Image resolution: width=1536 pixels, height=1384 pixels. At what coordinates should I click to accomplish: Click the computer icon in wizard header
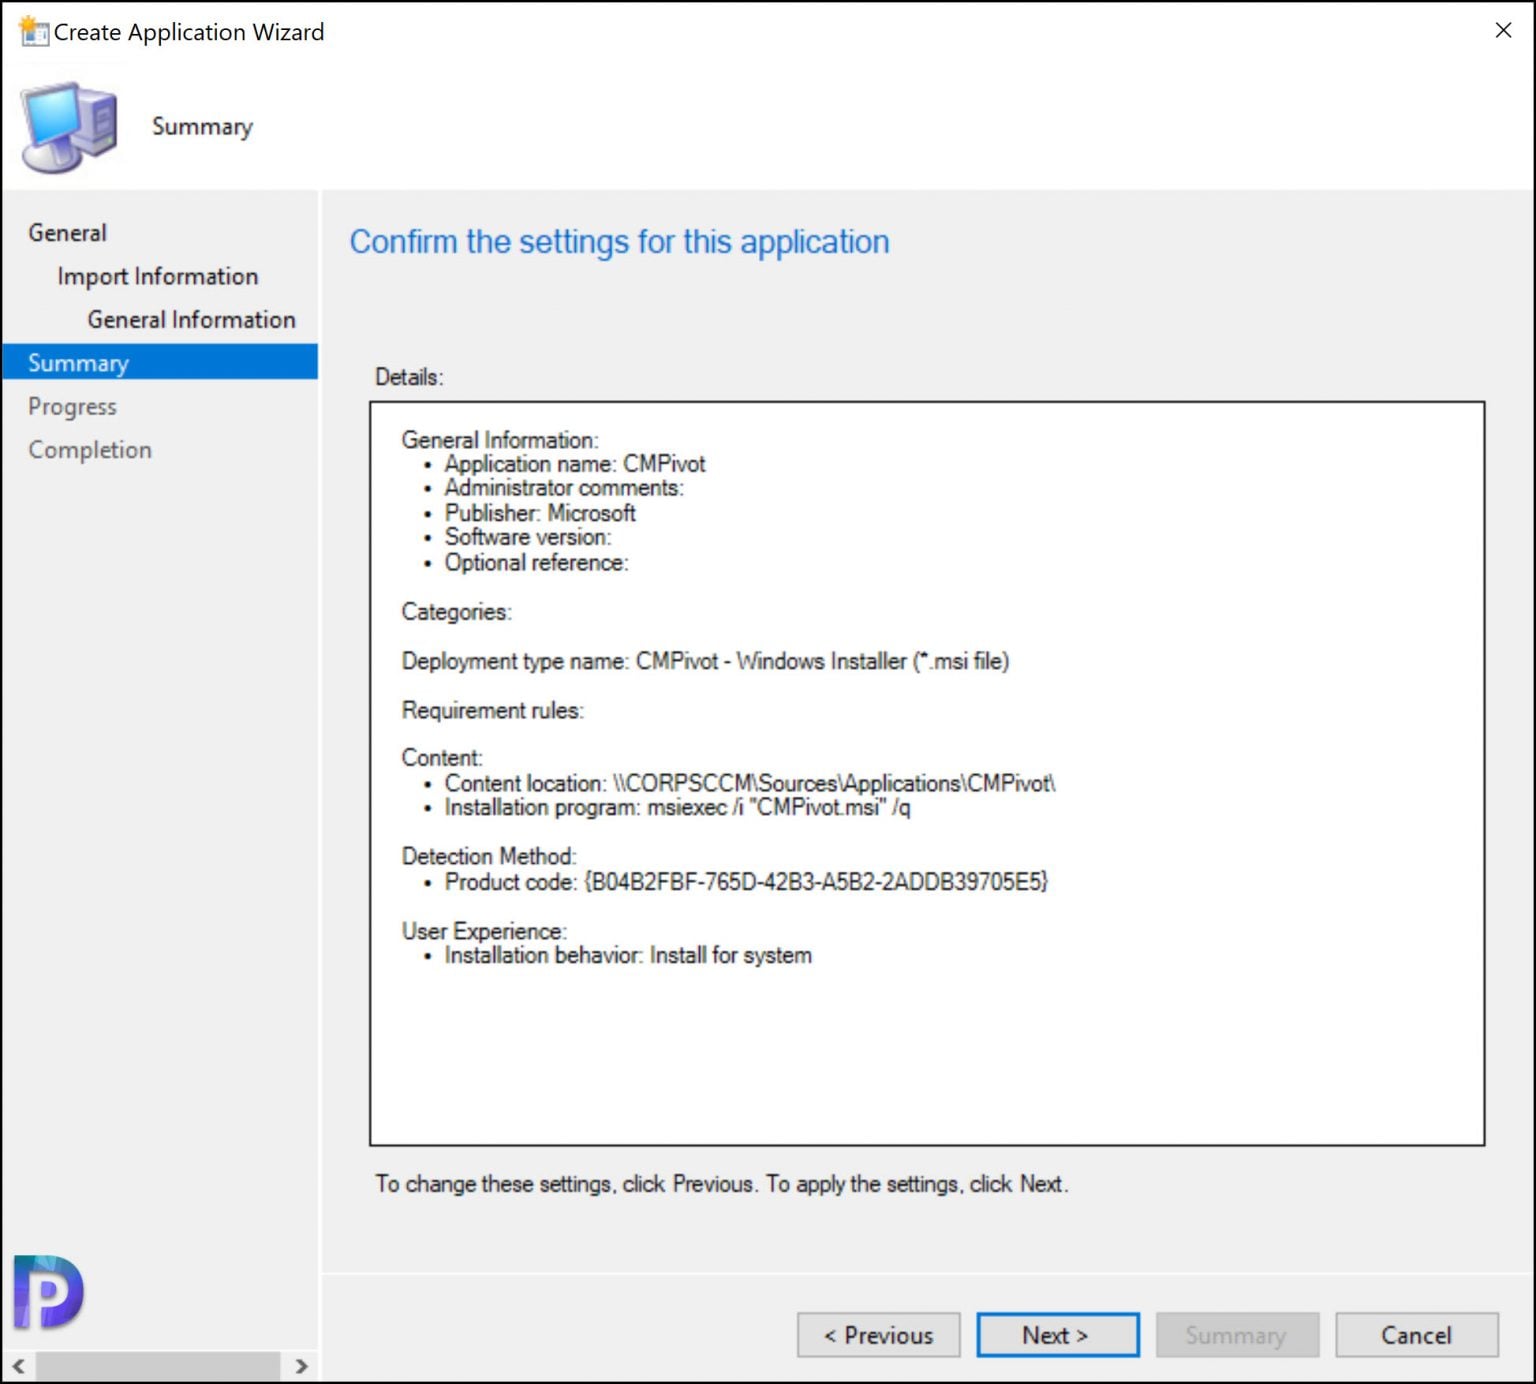[x=69, y=127]
